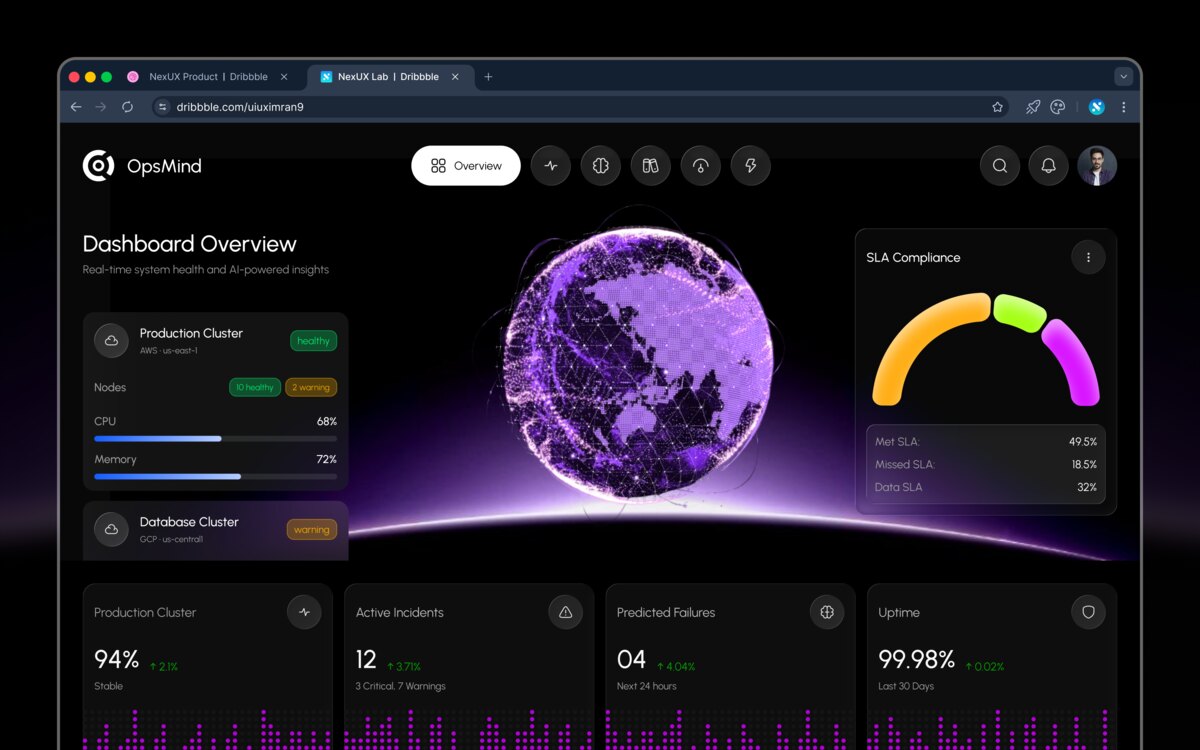The height and width of the screenshot is (750, 1200).
Task: Click the 2 warning nodes badge
Action: 311,387
